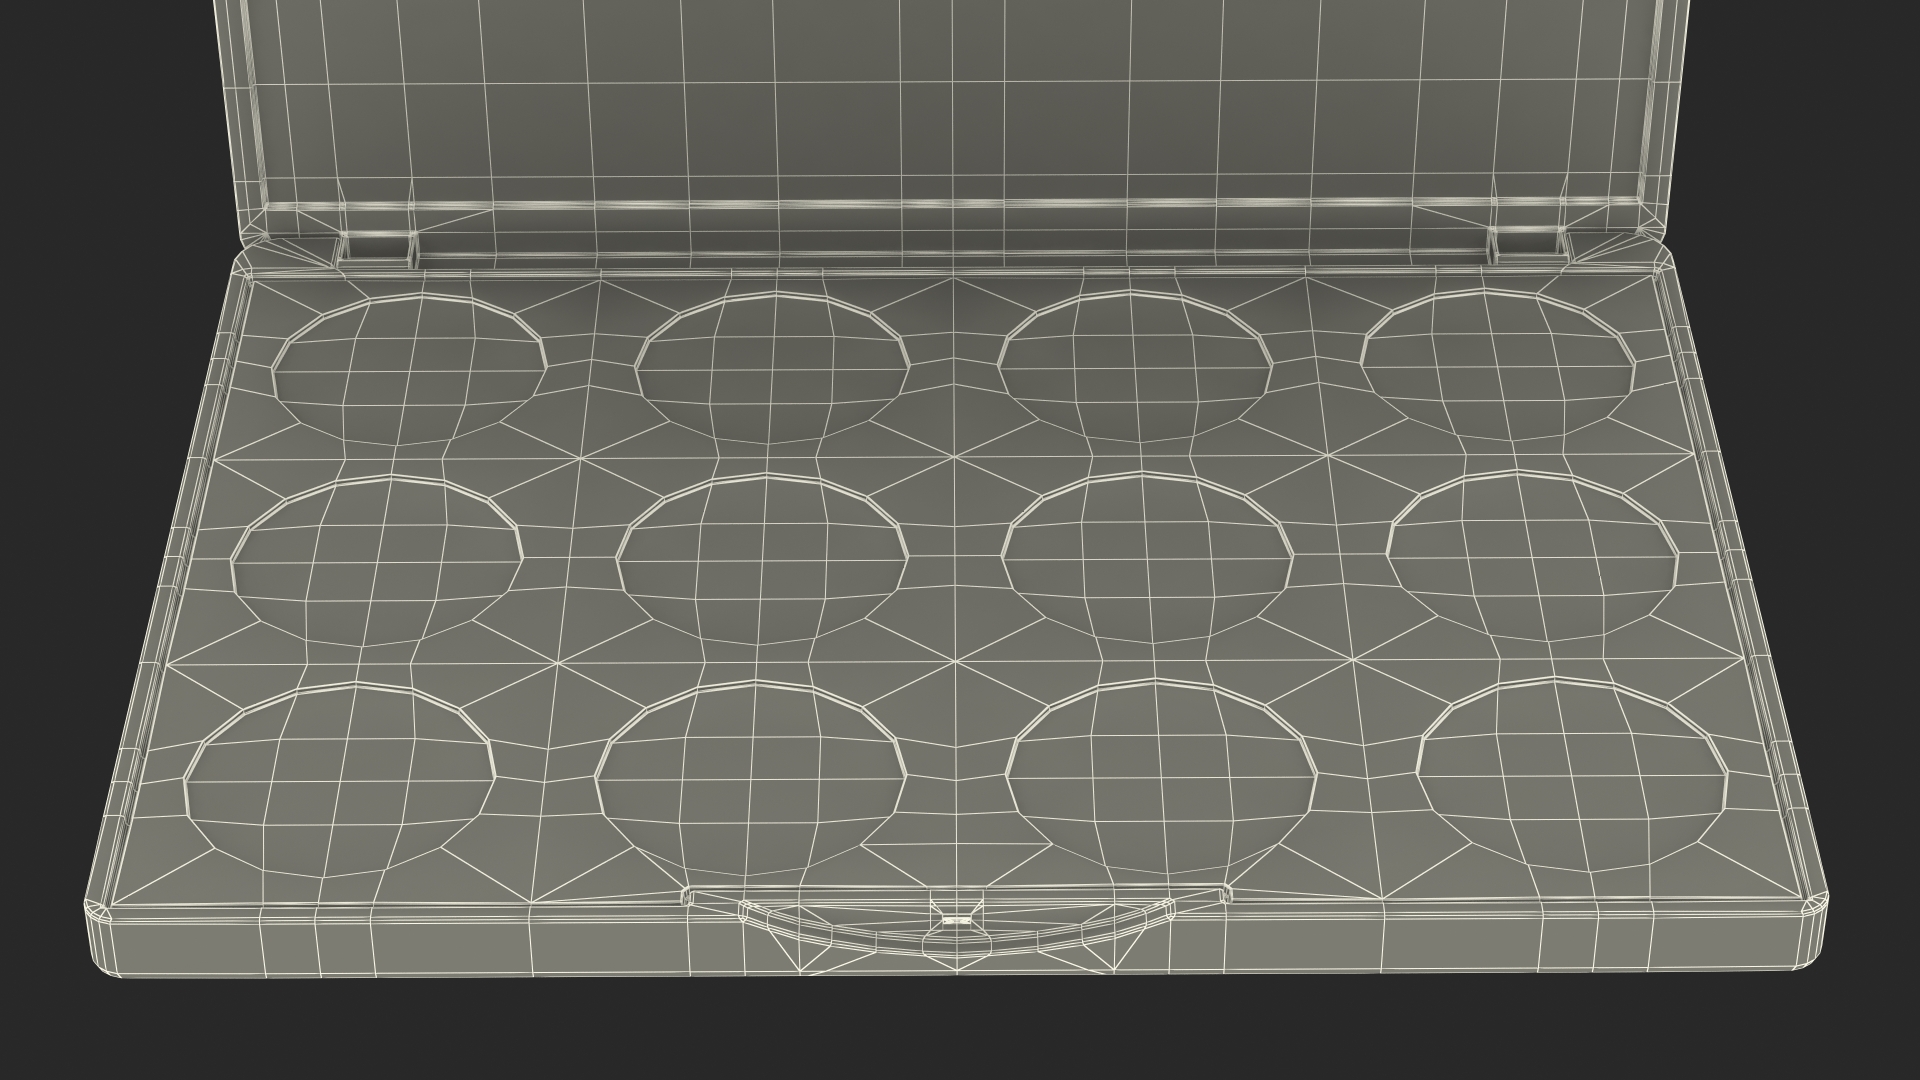Select the middle row second well
The height and width of the screenshot is (1080, 1920).
click(762, 560)
